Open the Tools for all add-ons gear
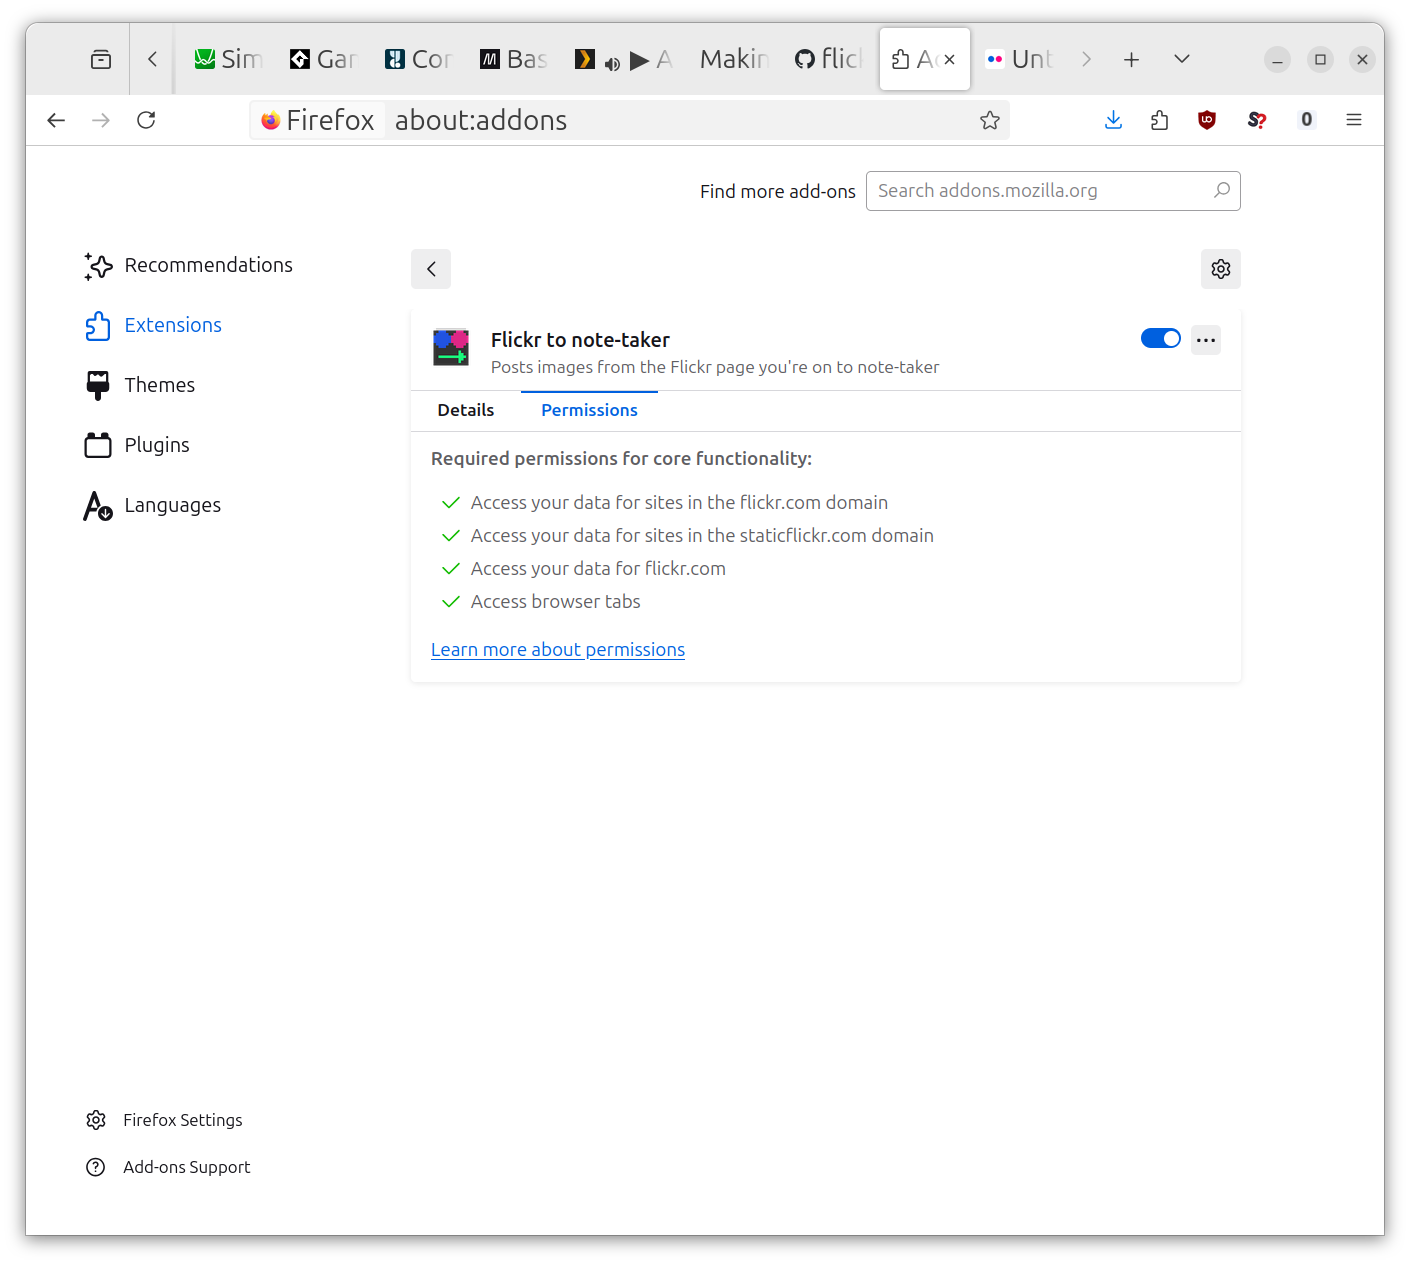 1220,269
